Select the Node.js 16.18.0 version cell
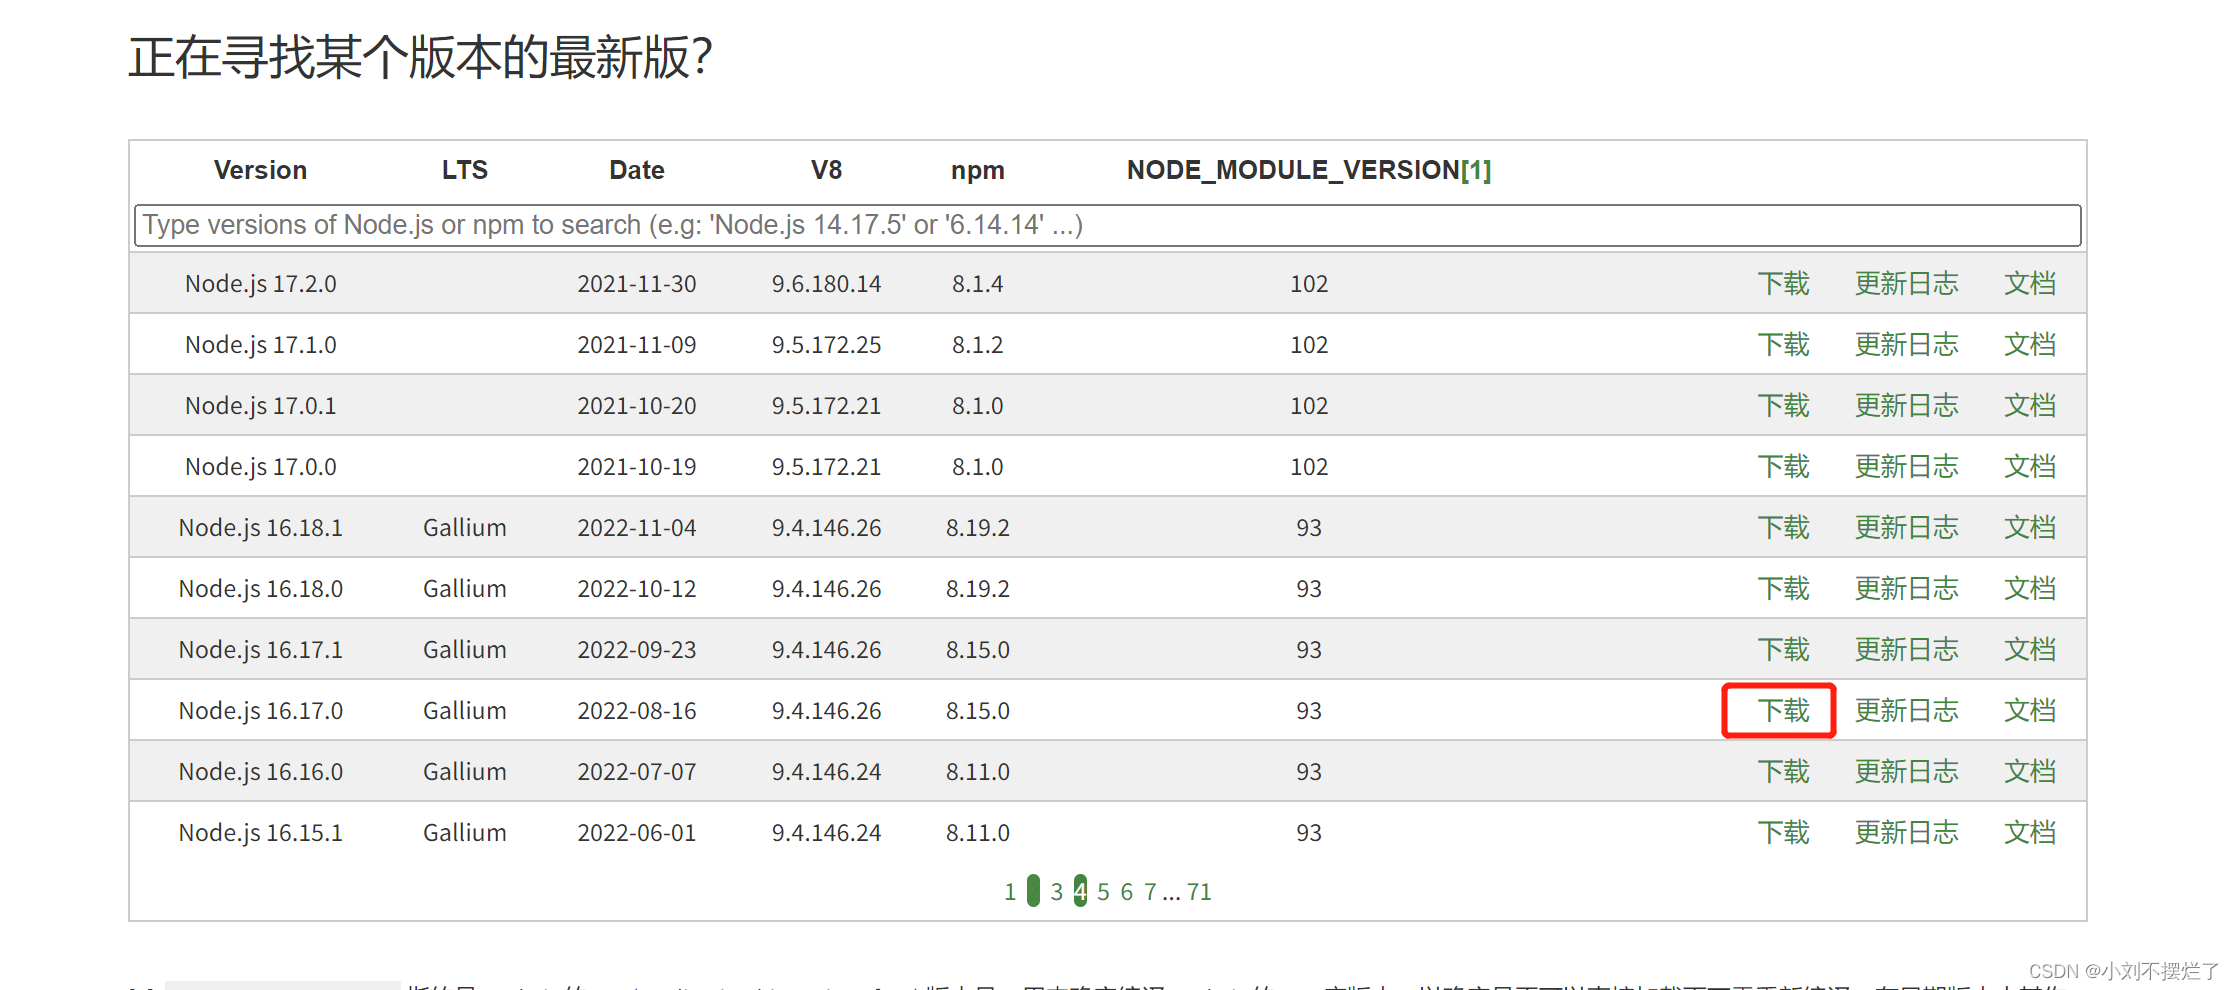 click(260, 589)
